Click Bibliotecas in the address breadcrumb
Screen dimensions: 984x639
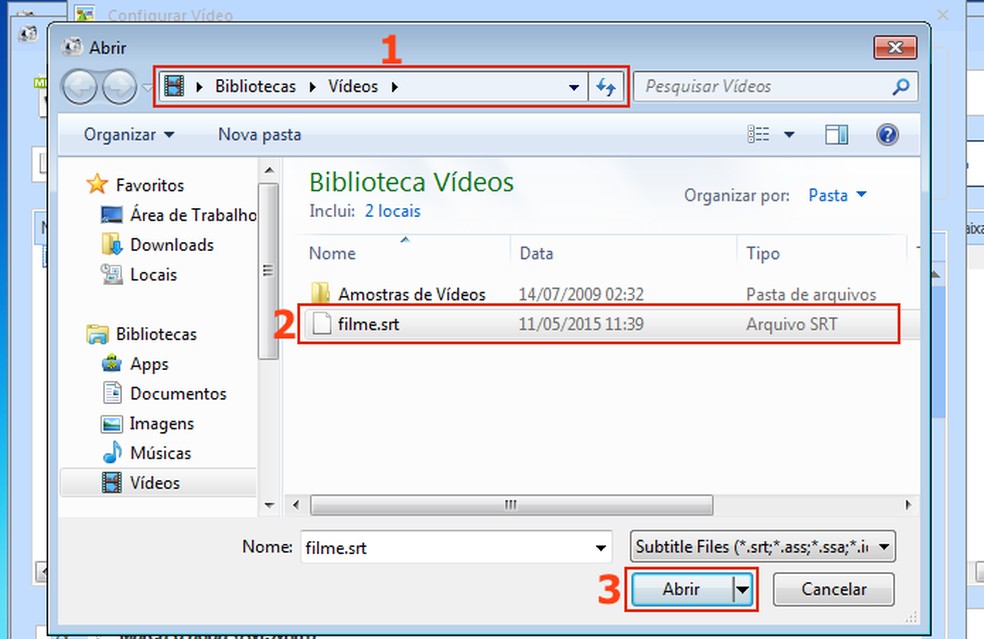[x=255, y=86]
